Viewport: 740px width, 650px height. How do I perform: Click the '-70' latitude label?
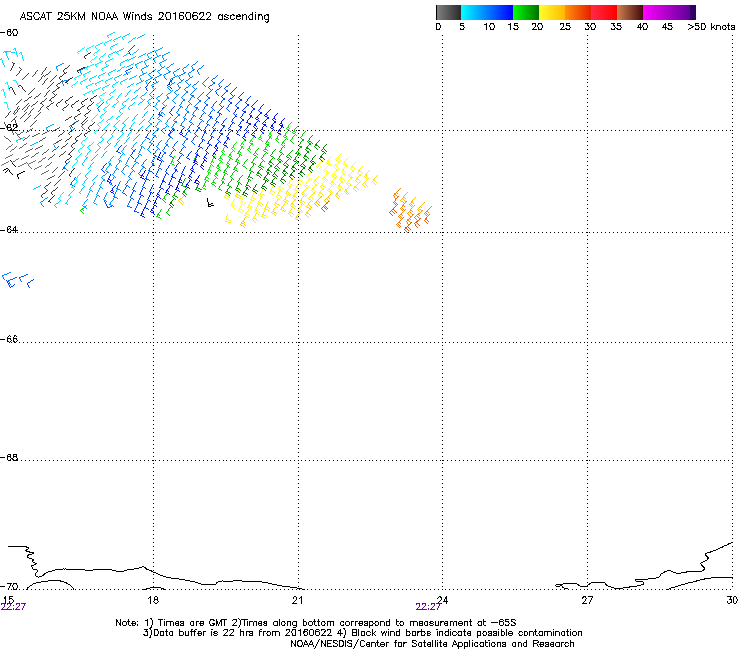9,586
